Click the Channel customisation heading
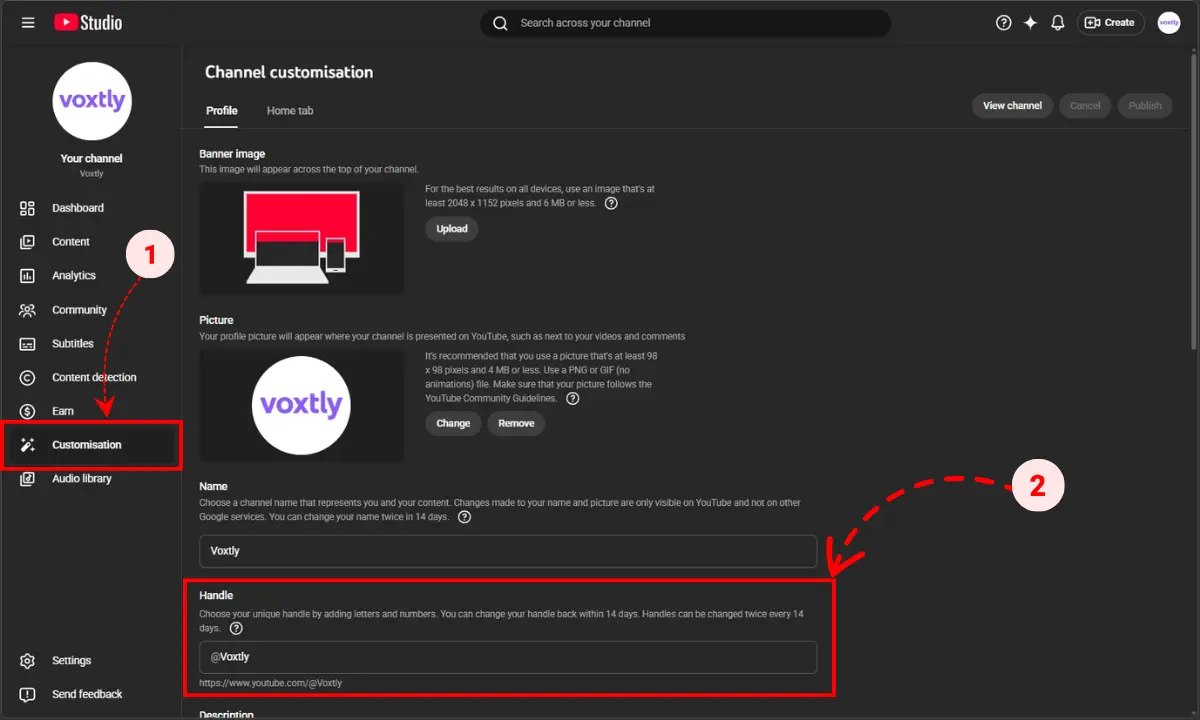The image size is (1200, 720). (x=289, y=72)
